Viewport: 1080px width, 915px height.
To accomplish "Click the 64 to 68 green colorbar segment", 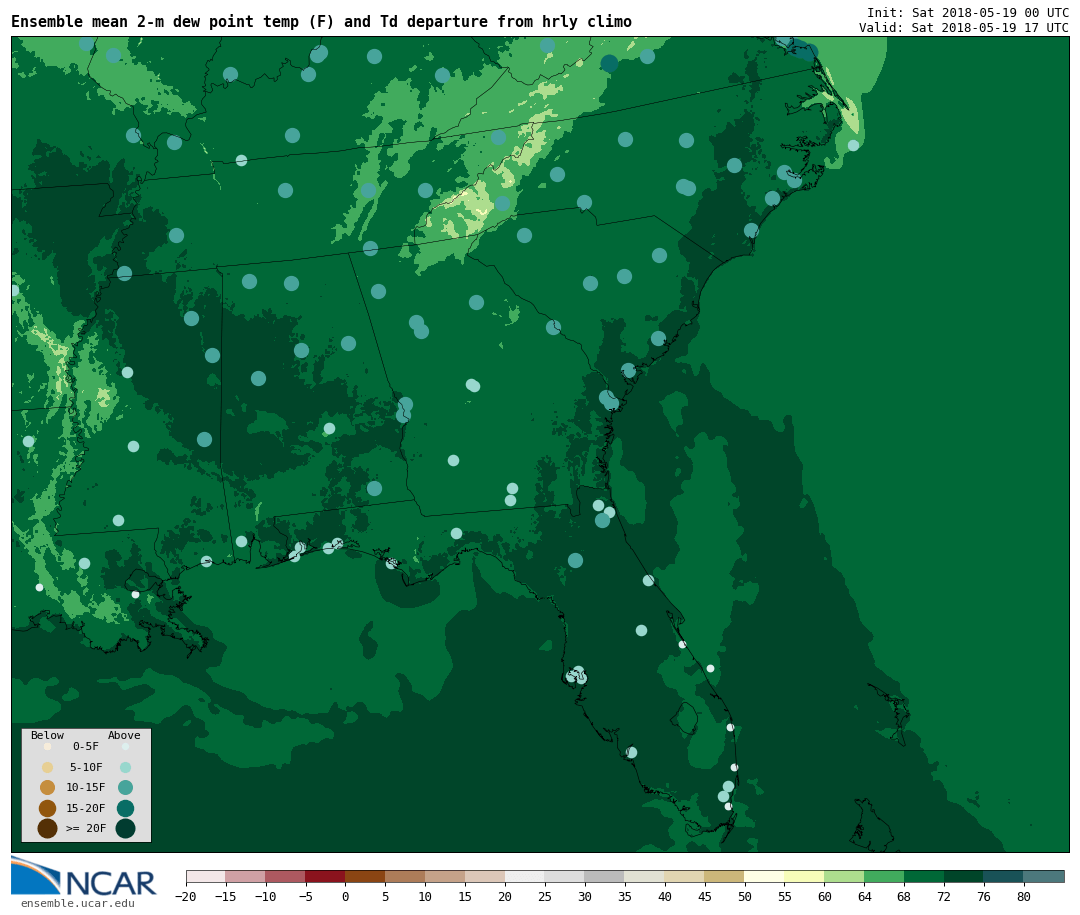I will (884, 876).
